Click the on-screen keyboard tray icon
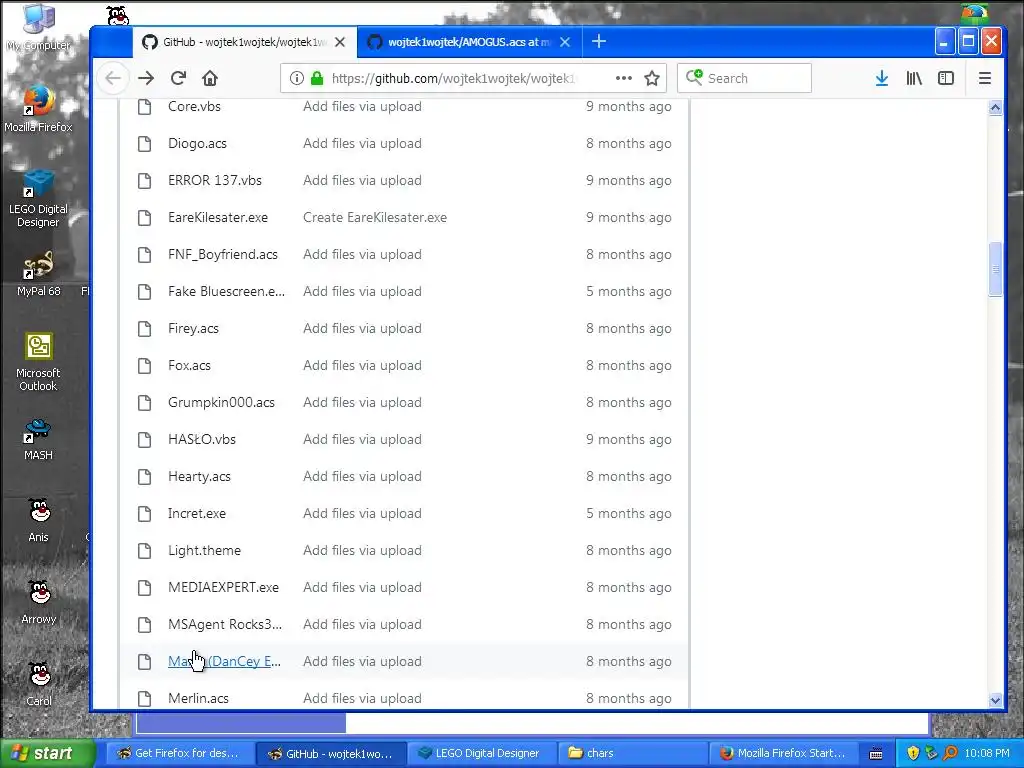Image resolution: width=1024 pixels, height=768 pixels. coord(876,754)
